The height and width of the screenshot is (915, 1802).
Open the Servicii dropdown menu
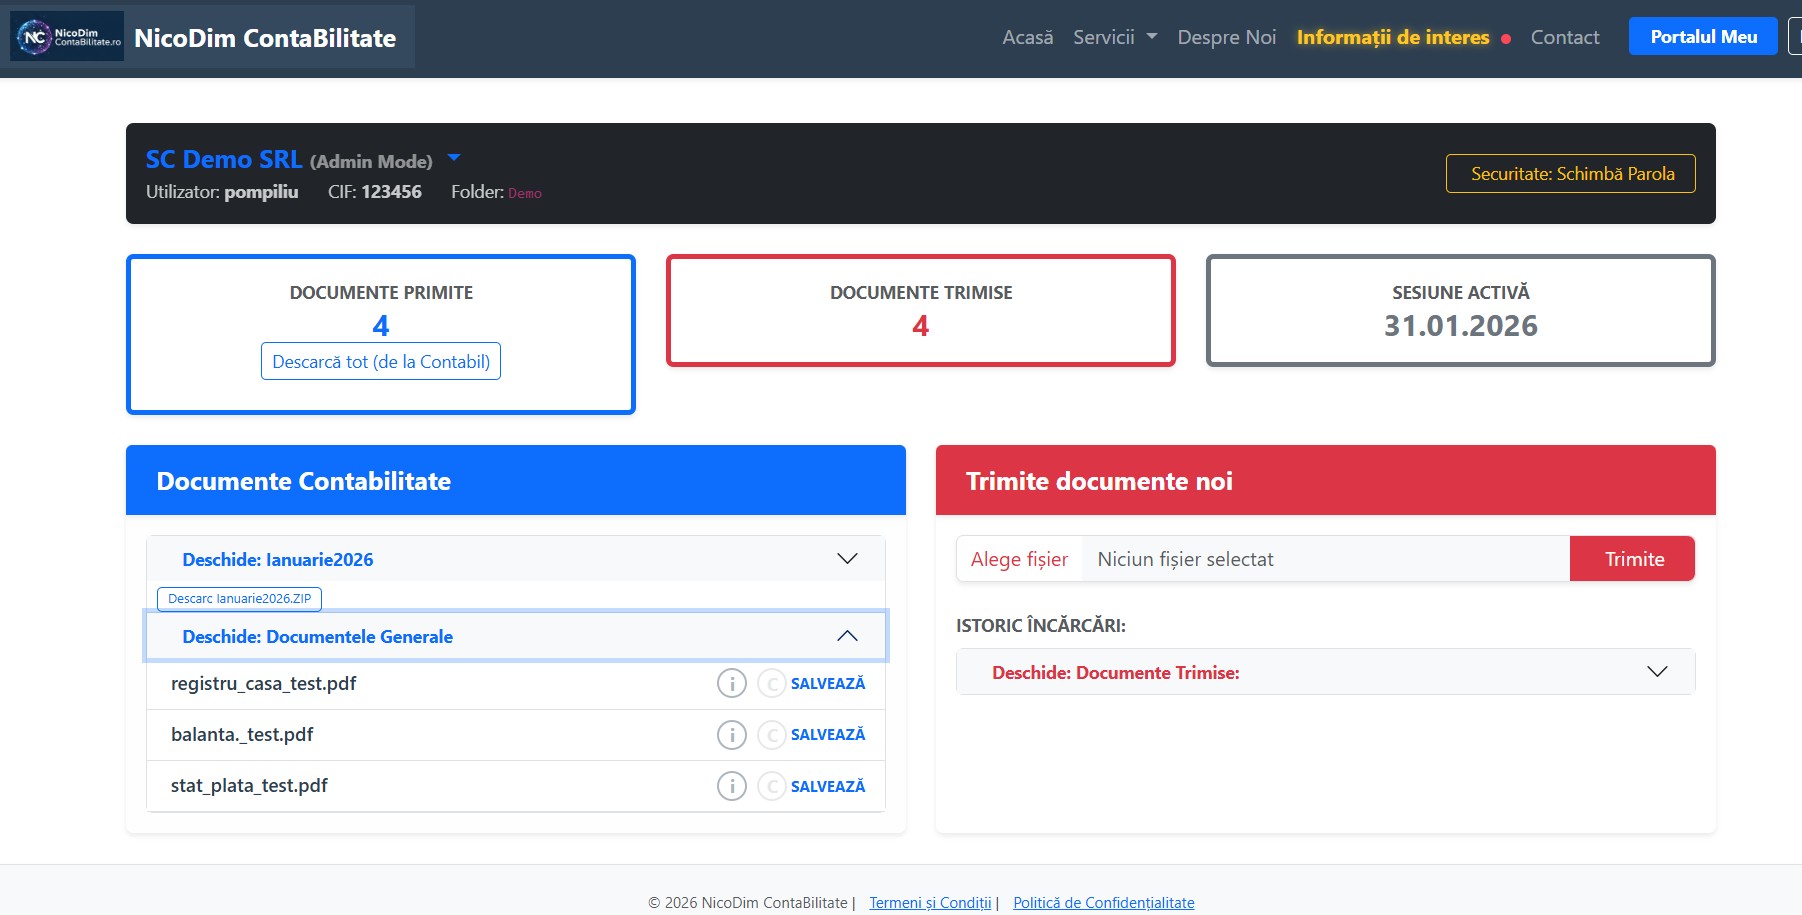point(1114,37)
